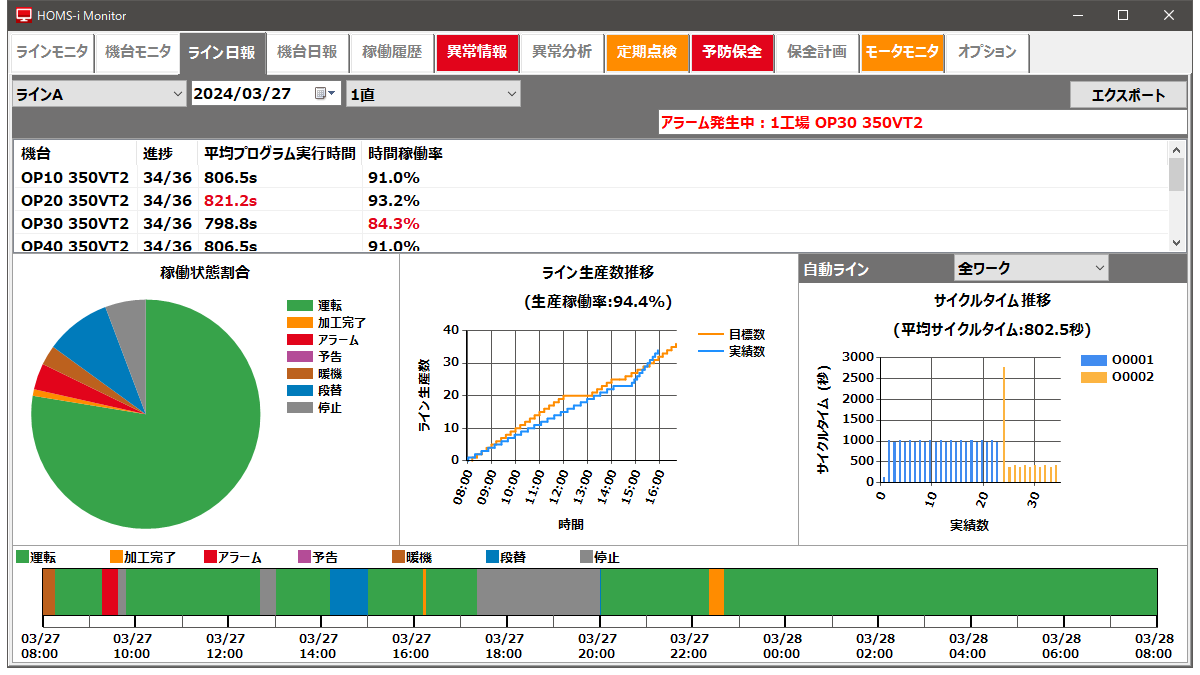
Task: Click the blue O0001 legend marker
Action: point(1094,360)
